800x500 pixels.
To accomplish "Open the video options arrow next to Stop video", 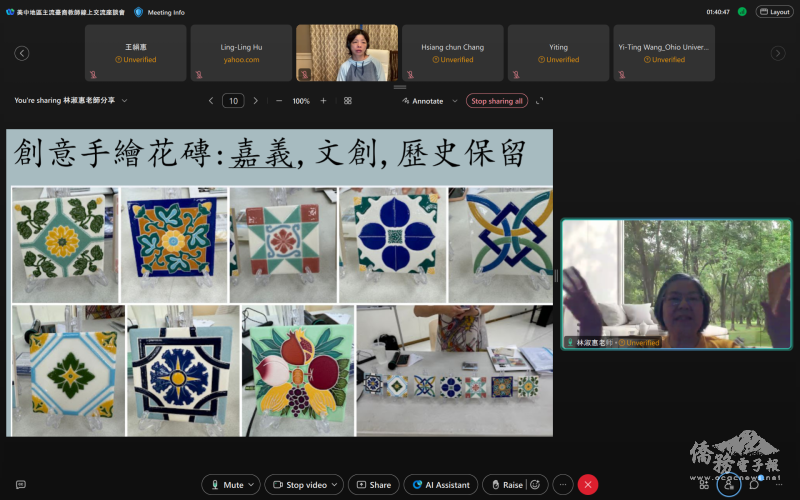I will 335,485.
